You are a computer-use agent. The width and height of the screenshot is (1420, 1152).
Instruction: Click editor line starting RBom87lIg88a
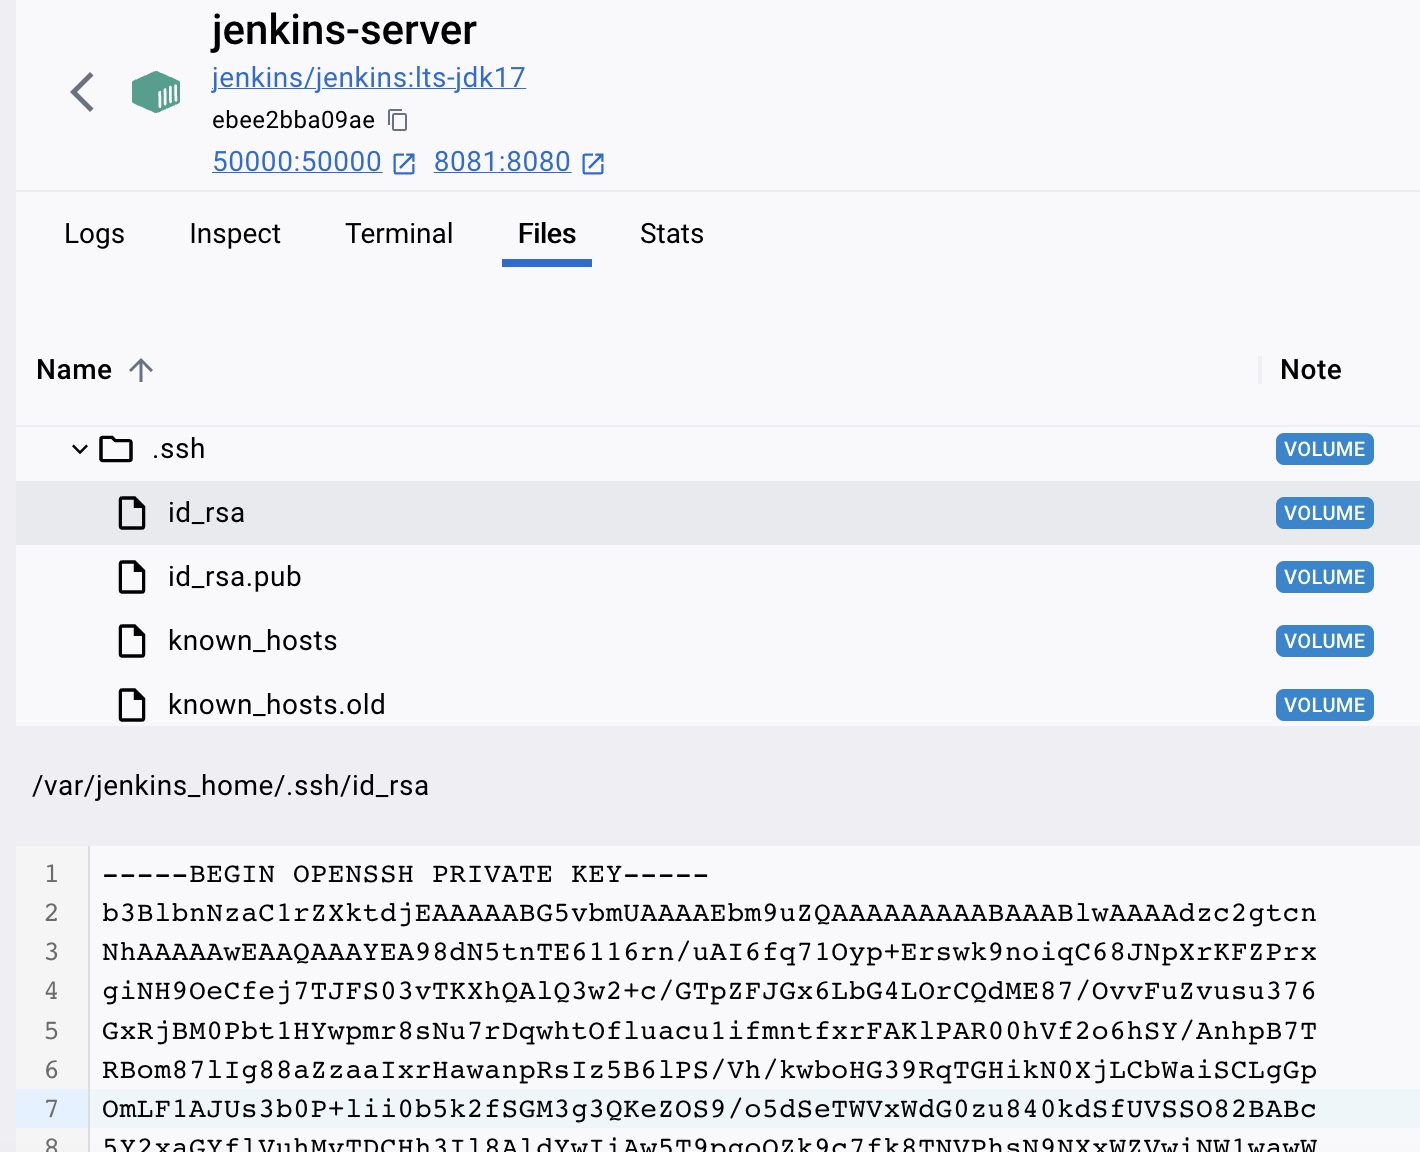click(709, 1070)
